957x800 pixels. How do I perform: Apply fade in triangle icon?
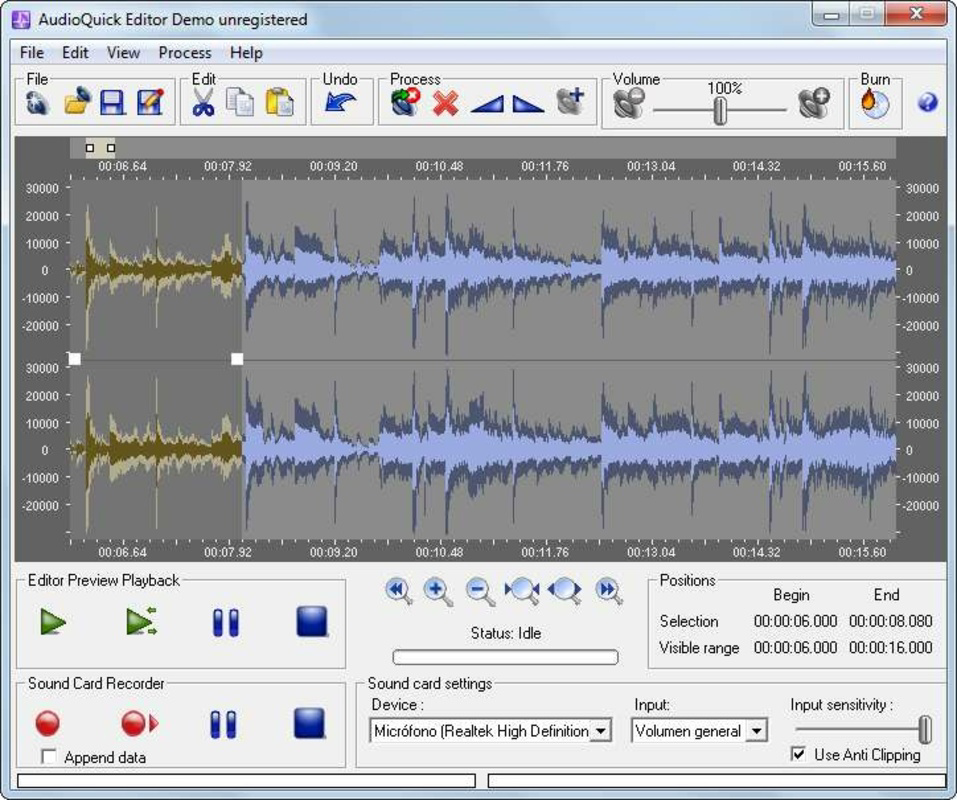tap(488, 104)
